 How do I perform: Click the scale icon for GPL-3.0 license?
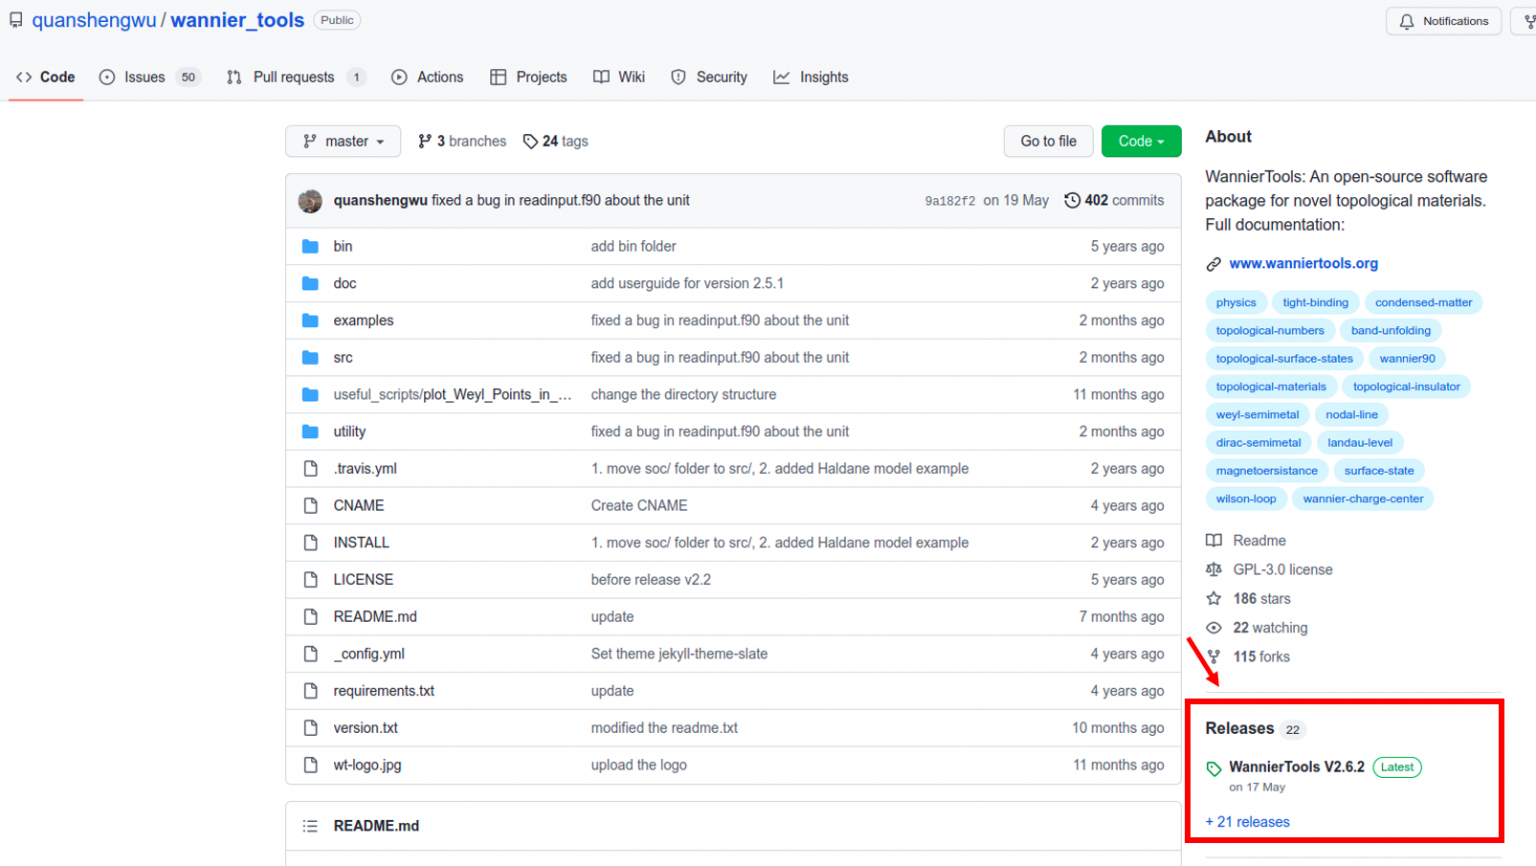tap(1213, 569)
